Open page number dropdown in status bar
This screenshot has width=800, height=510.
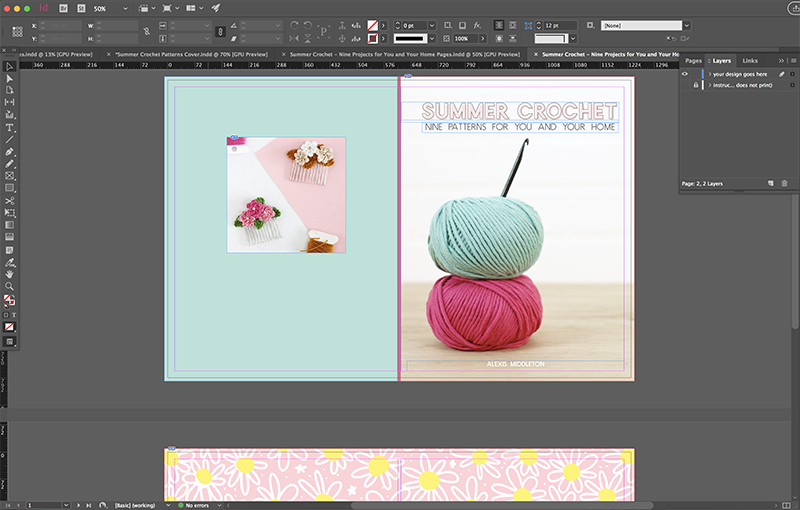[x=66, y=505]
